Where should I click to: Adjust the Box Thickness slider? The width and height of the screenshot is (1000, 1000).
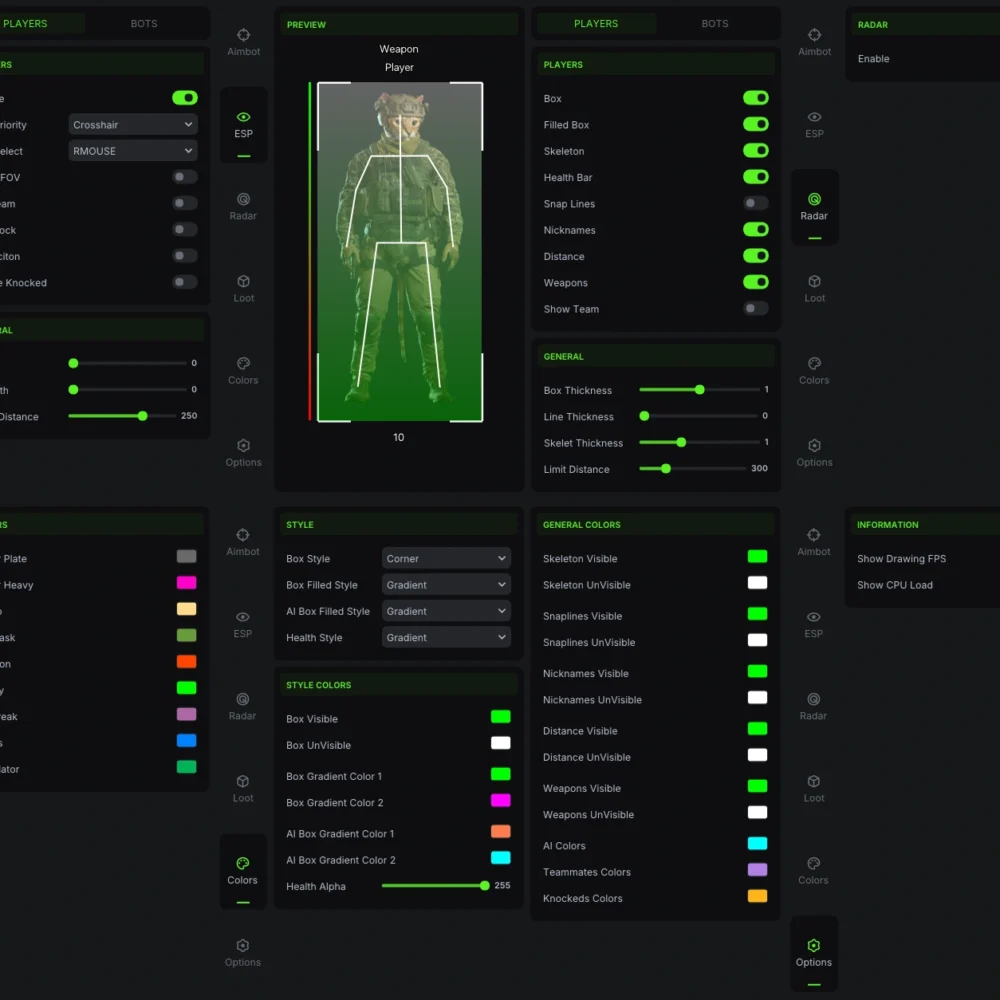(700, 390)
